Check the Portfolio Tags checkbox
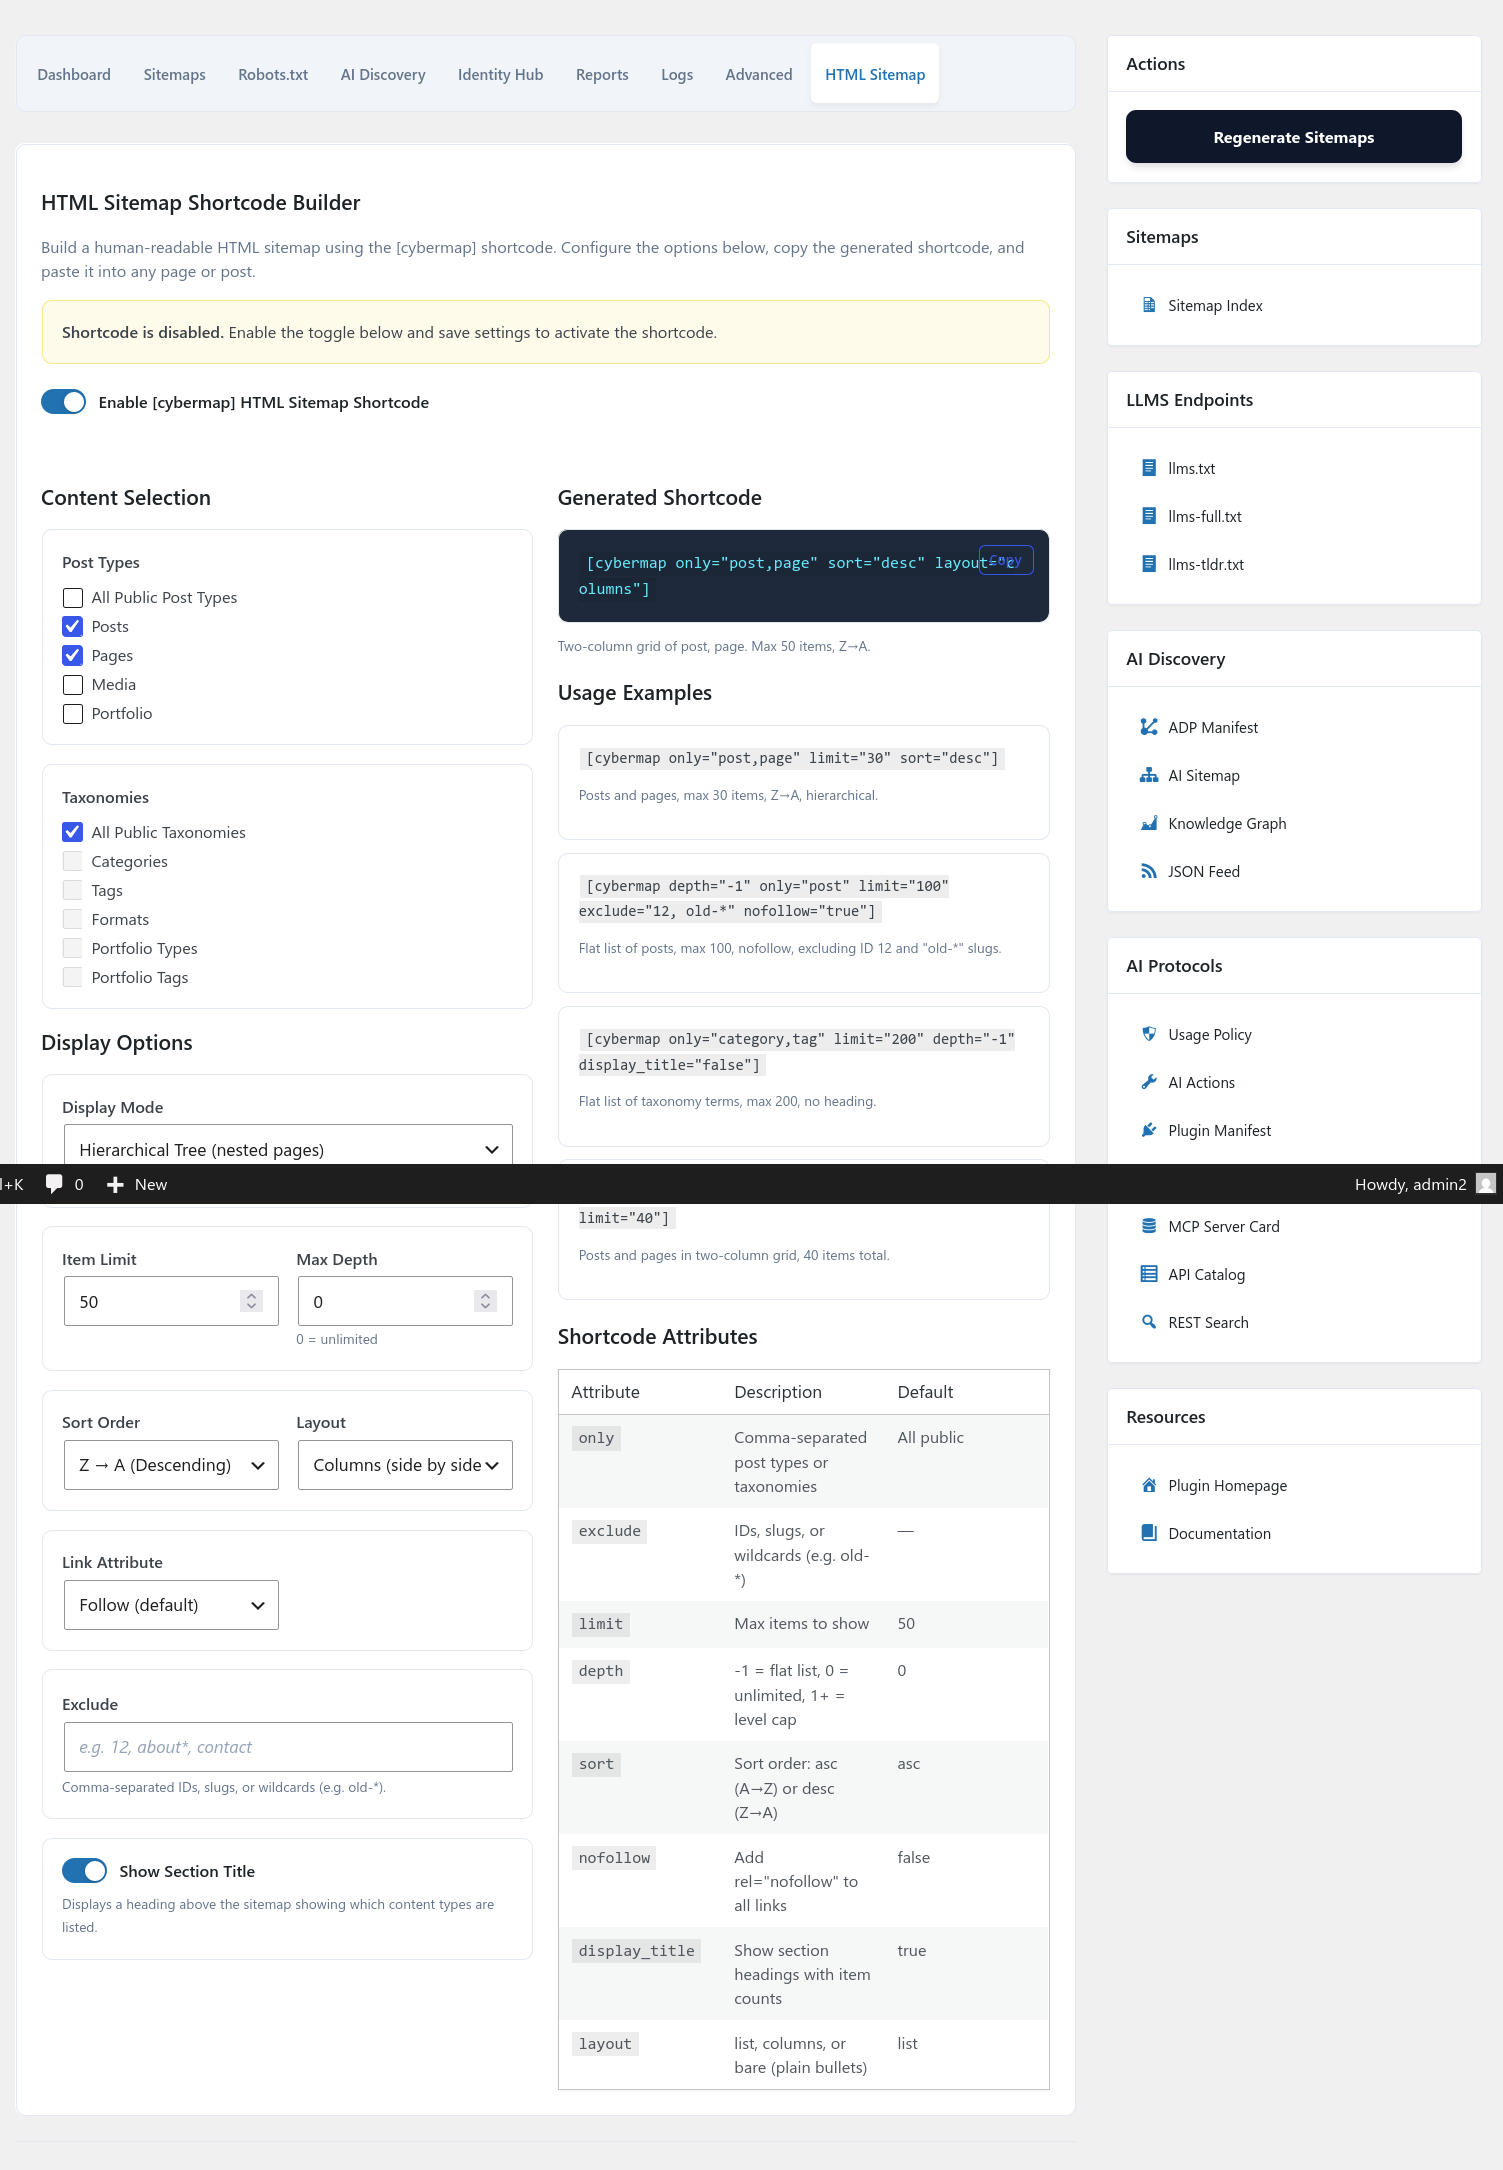Viewport: 1503px width, 2170px height. point(73,977)
